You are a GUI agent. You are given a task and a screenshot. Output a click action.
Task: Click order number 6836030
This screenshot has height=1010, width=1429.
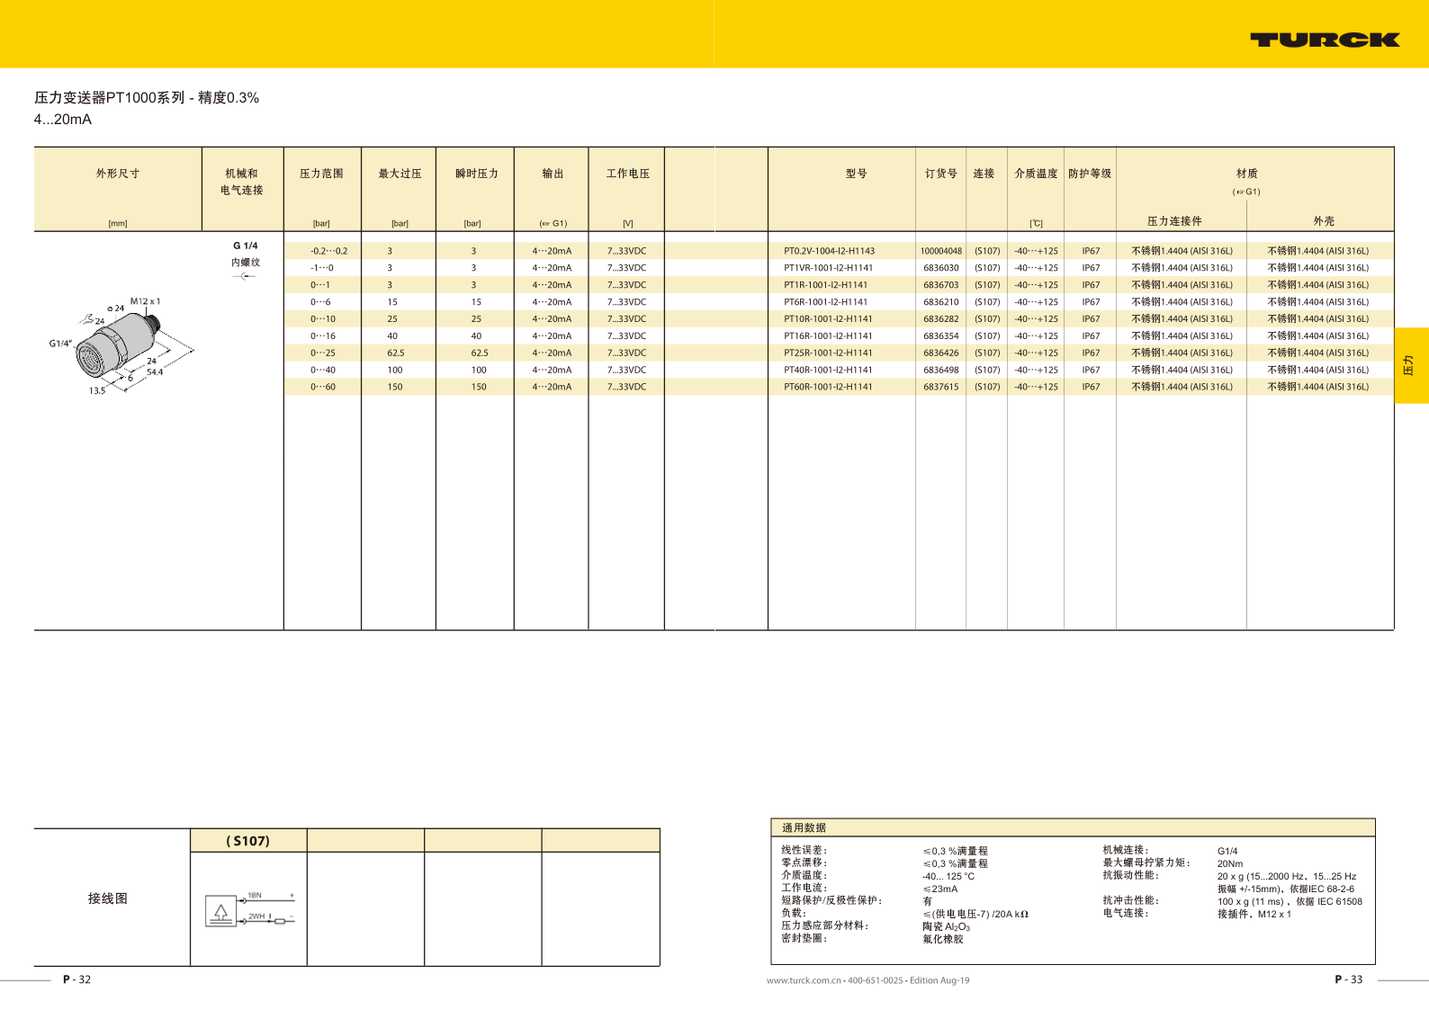coord(941,268)
